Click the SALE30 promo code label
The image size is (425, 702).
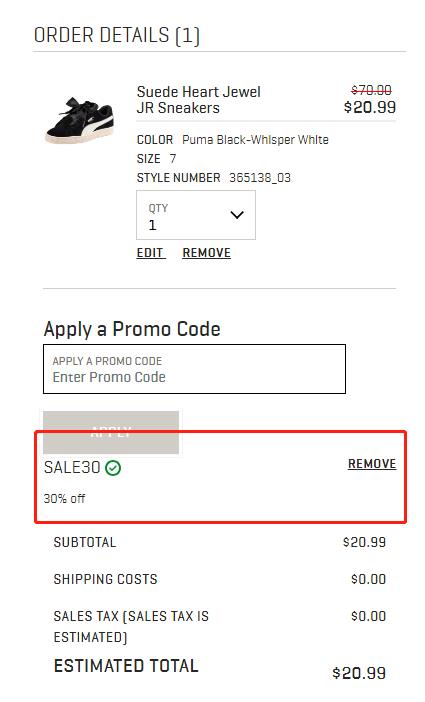click(72, 467)
